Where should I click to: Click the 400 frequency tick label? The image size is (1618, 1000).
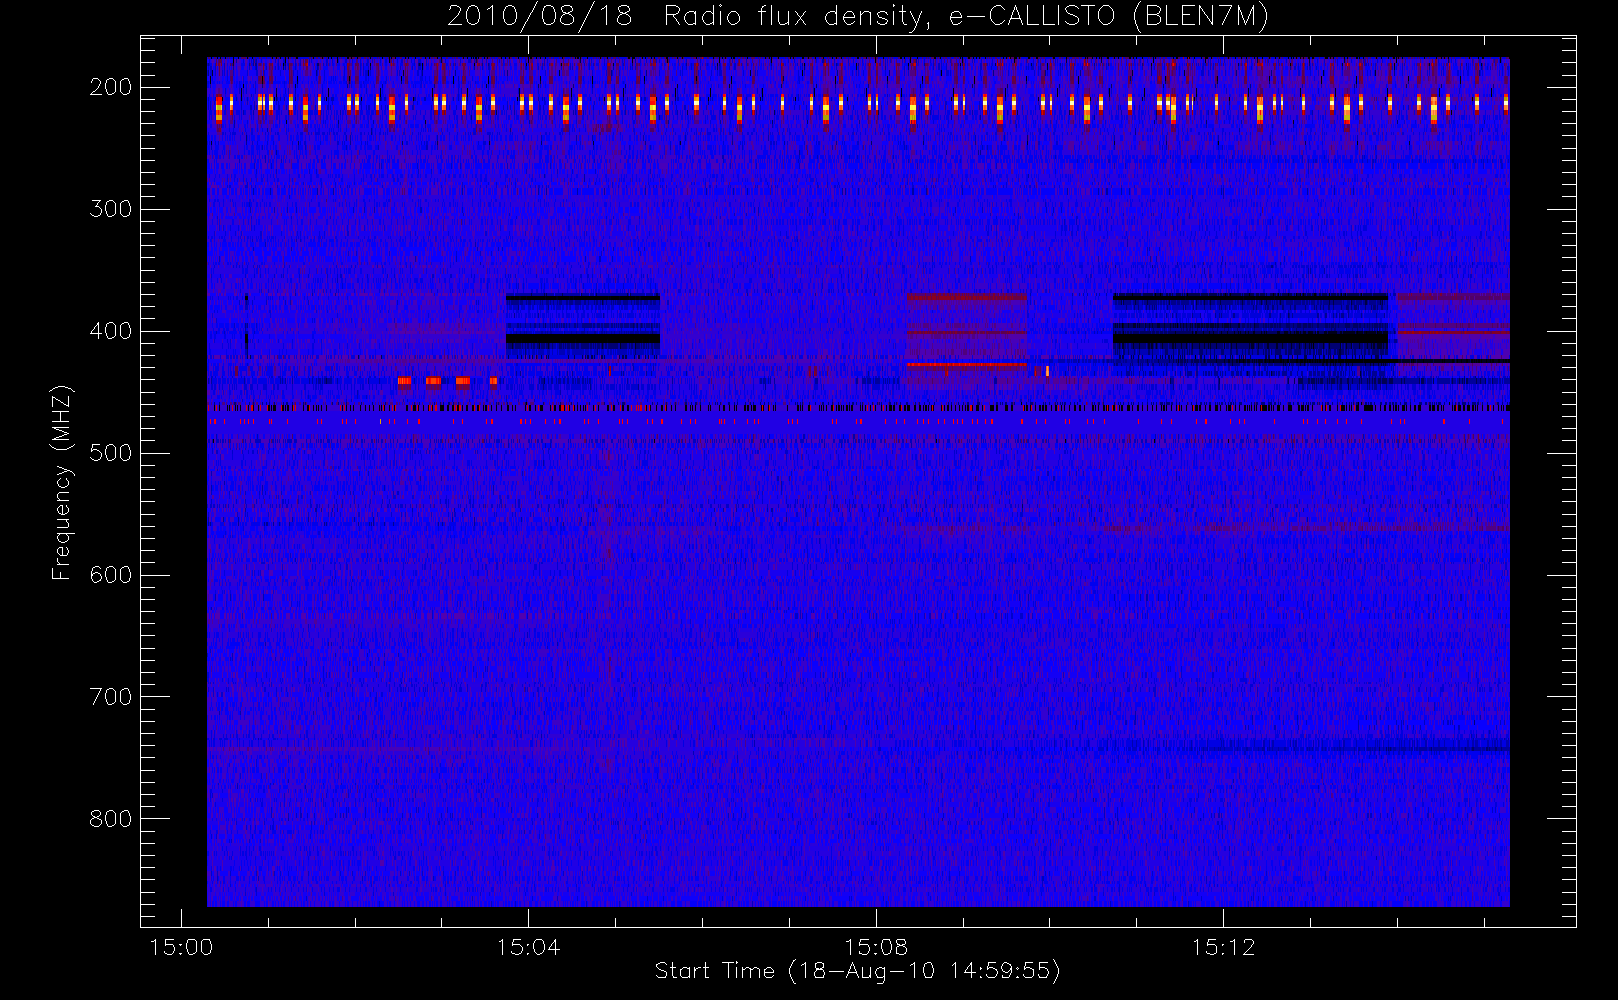coord(111,331)
